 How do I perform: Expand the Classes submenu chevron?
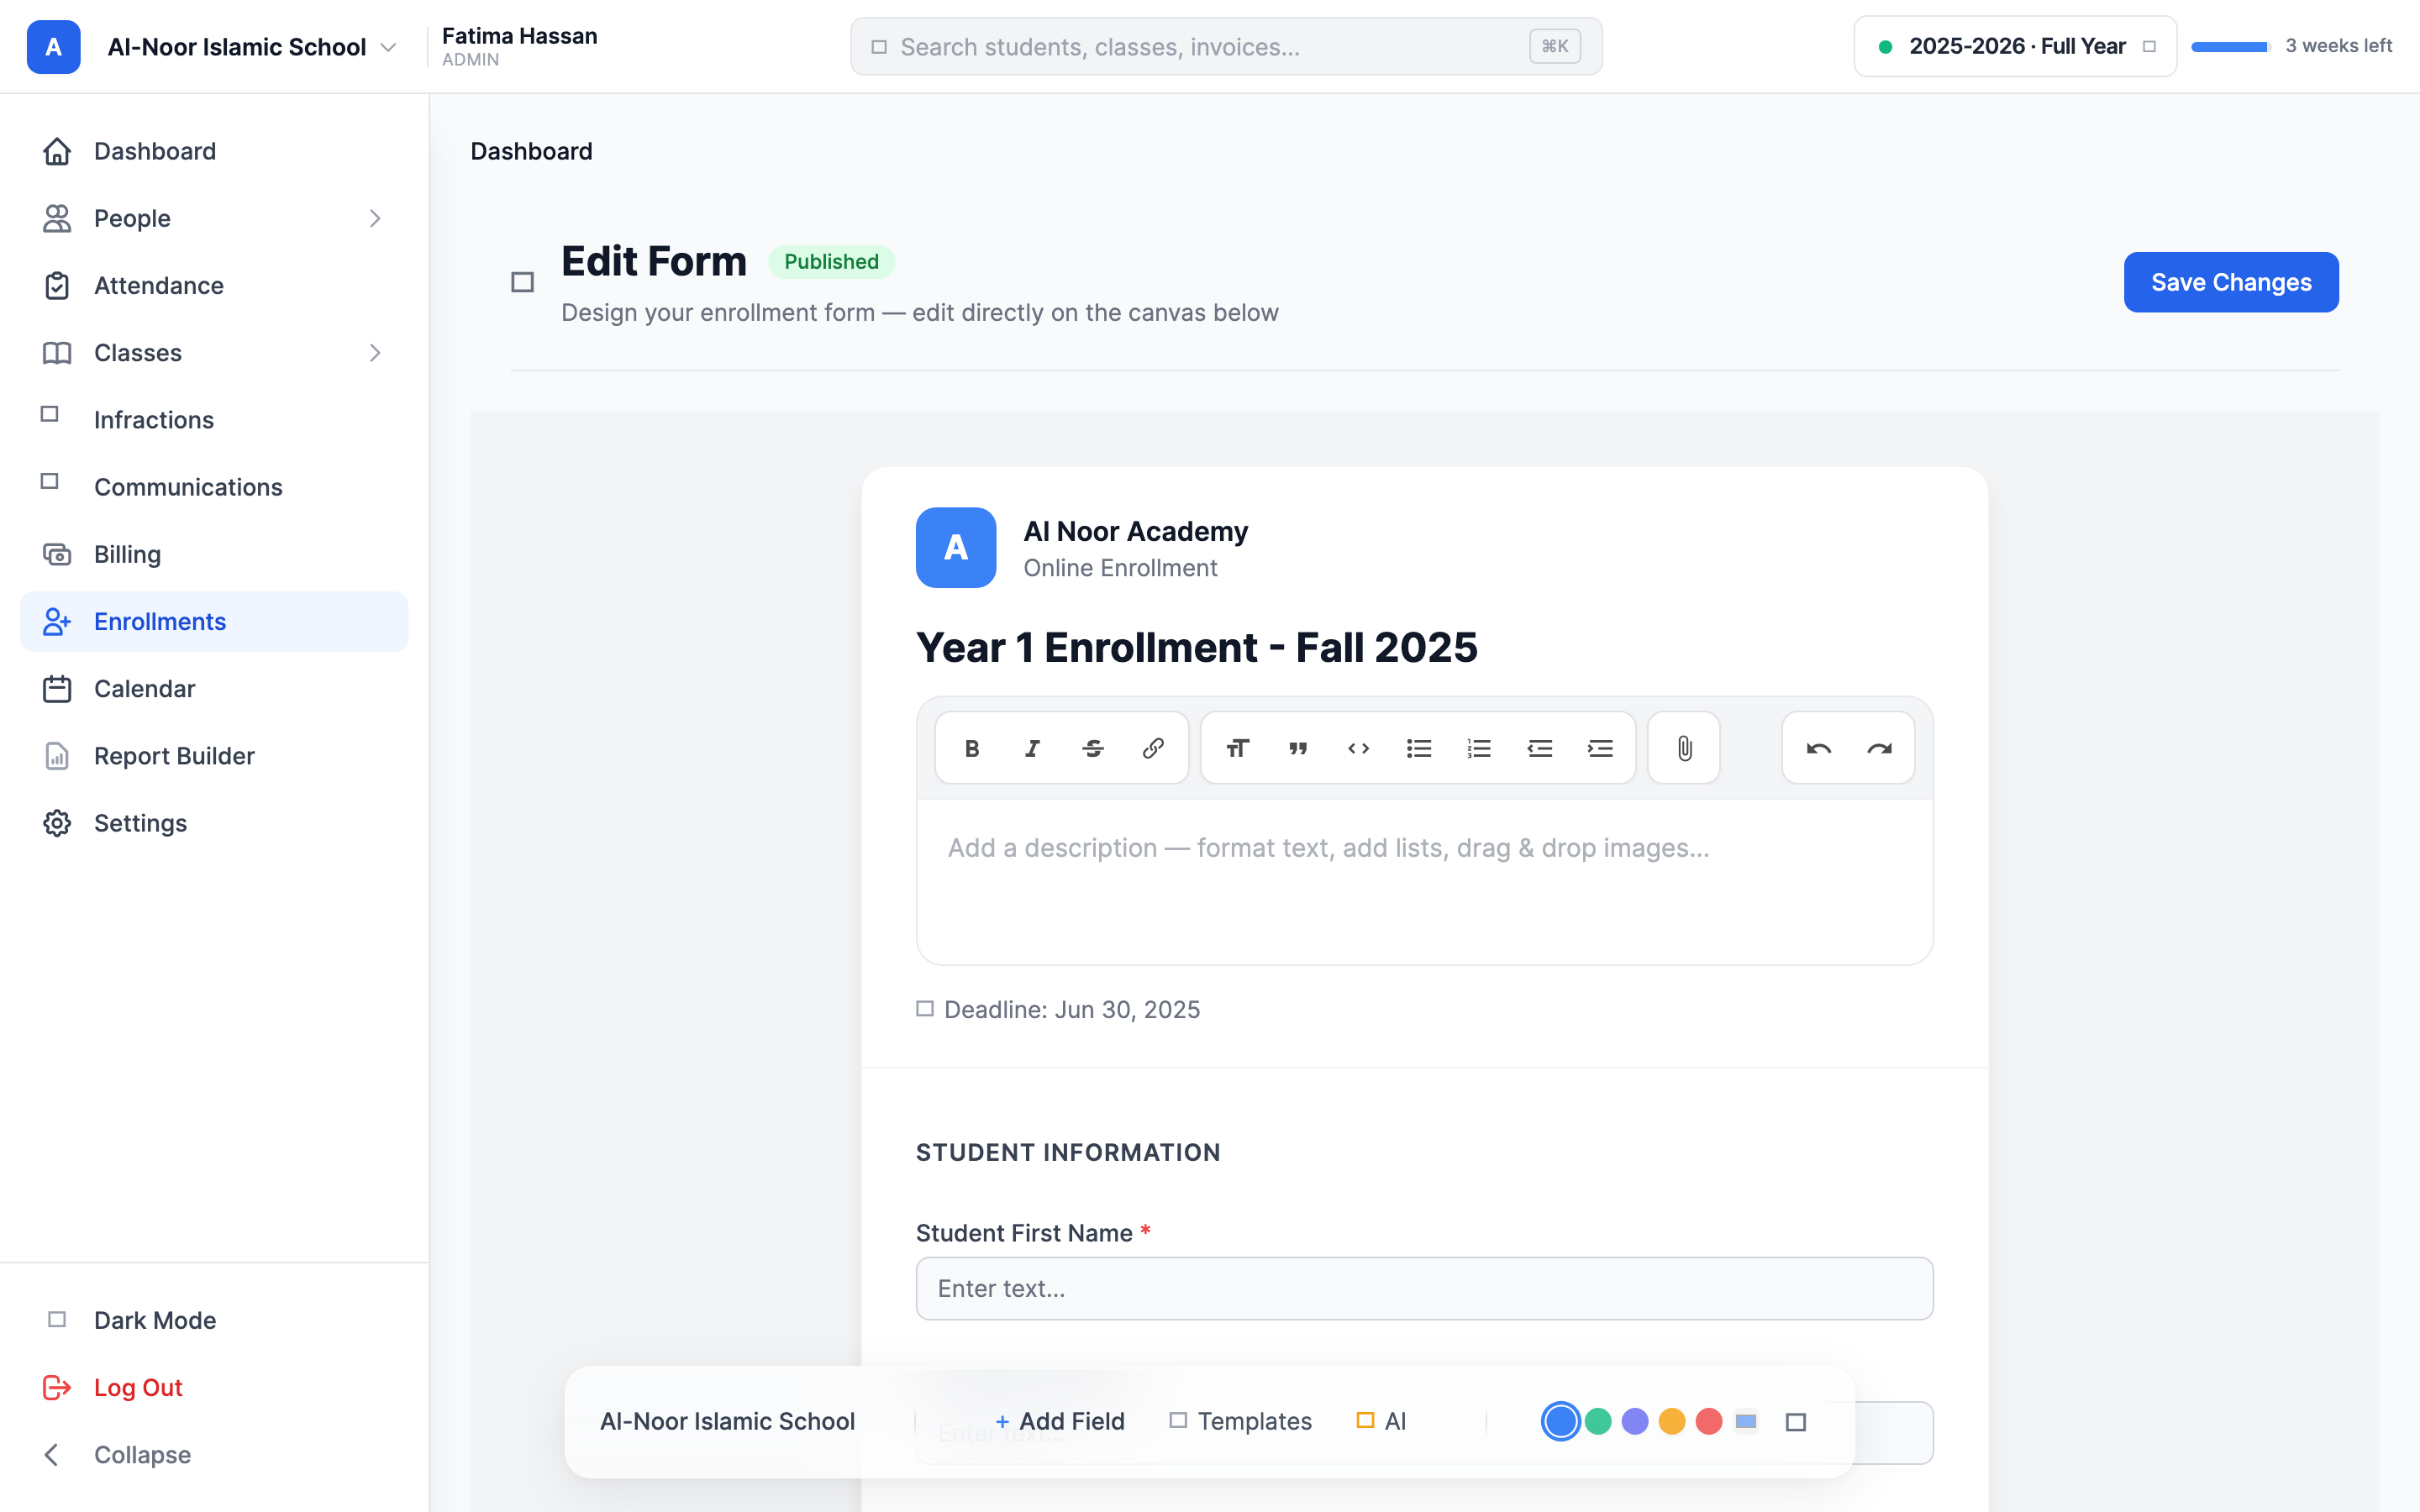click(x=375, y=353)
